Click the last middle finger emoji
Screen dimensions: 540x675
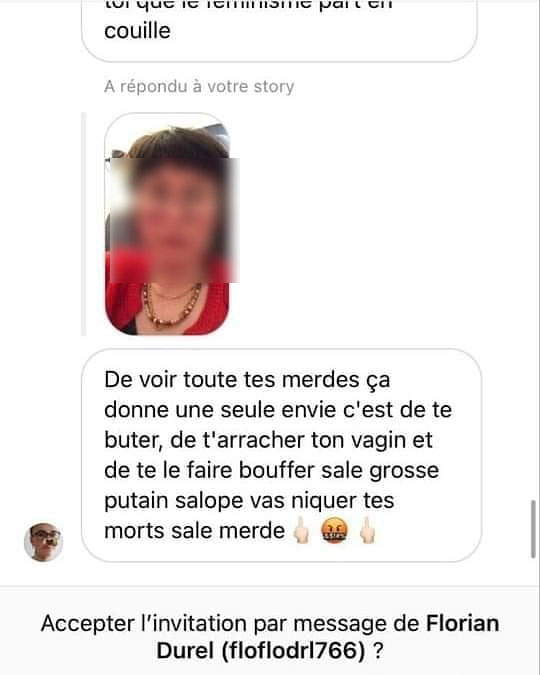367,531
